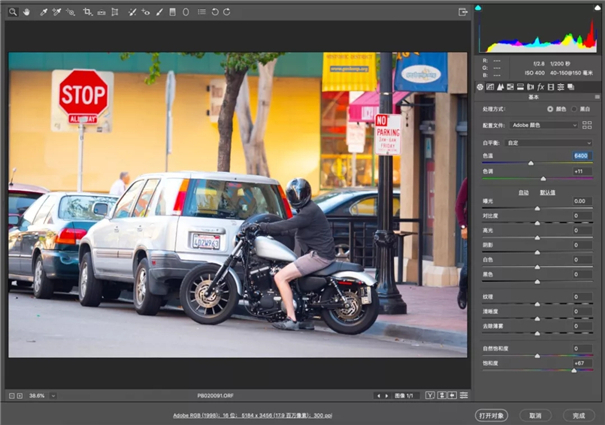Open the 配置文件 Adobe 颜色 dropdown
605x425 pixels.
(546, 125)
